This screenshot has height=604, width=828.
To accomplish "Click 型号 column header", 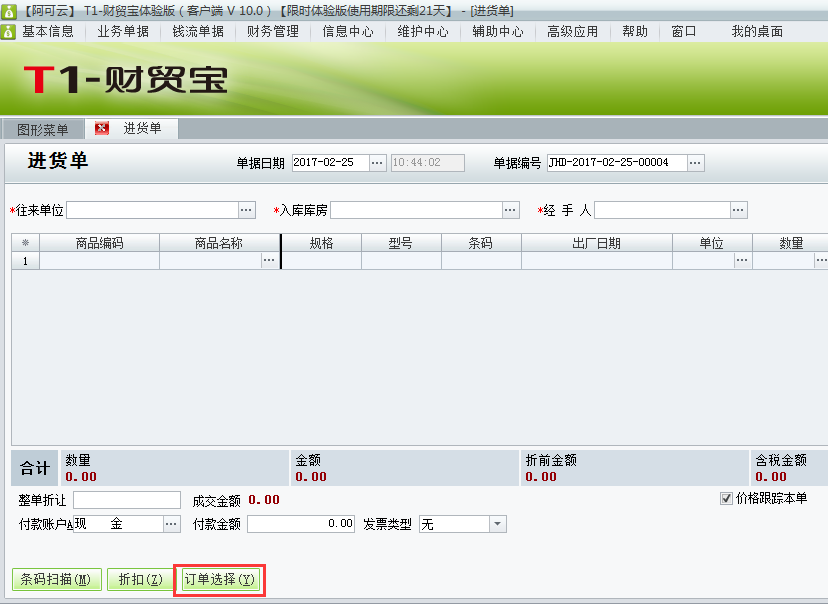I will coord(401,243).
